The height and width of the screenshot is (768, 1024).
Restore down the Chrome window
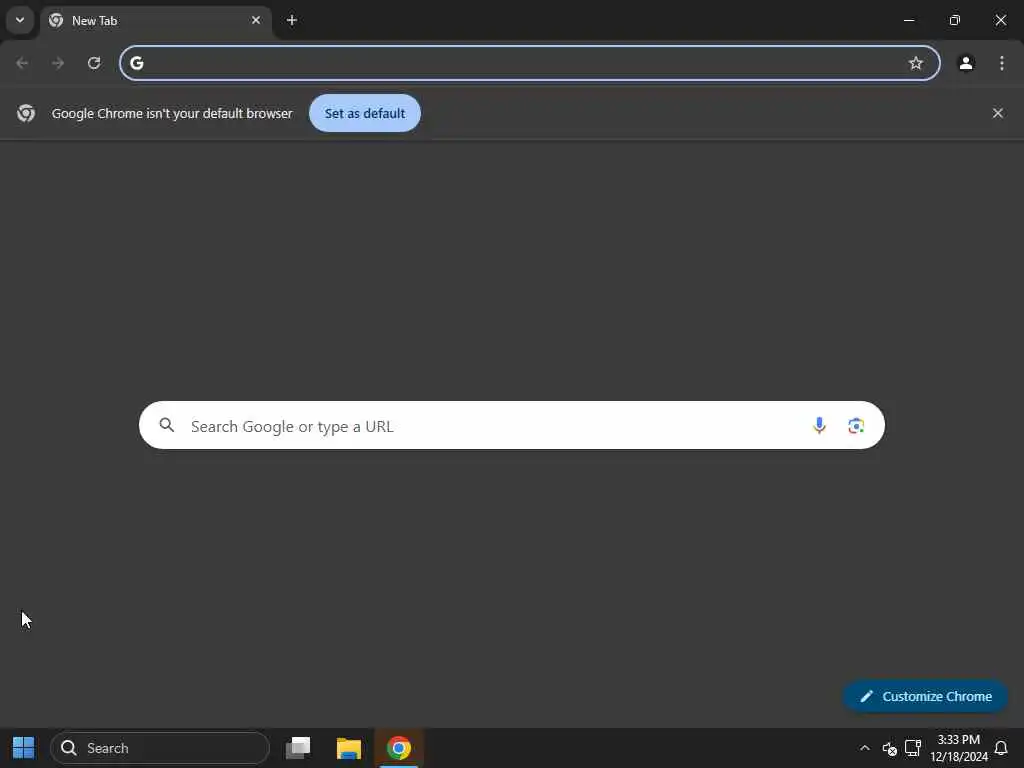pos(955,20)
